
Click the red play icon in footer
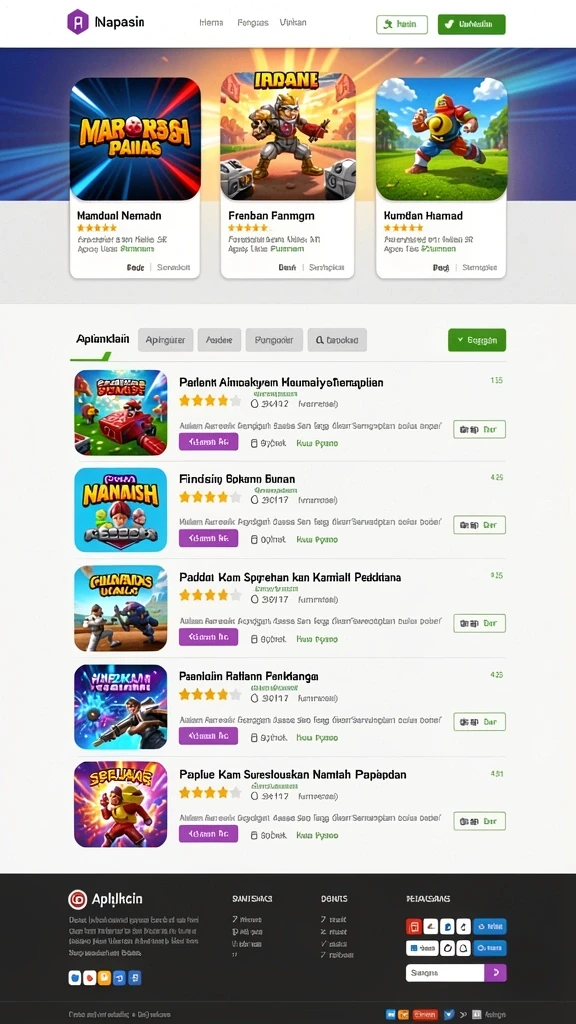coord(89,978)
